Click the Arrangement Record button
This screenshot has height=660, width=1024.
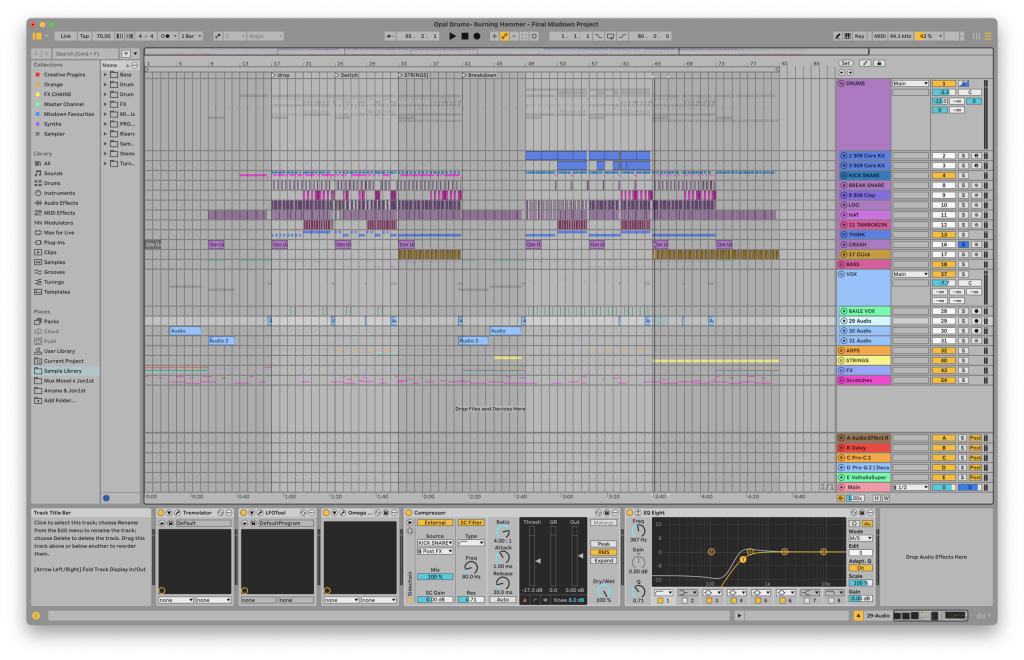pos(476,36)
